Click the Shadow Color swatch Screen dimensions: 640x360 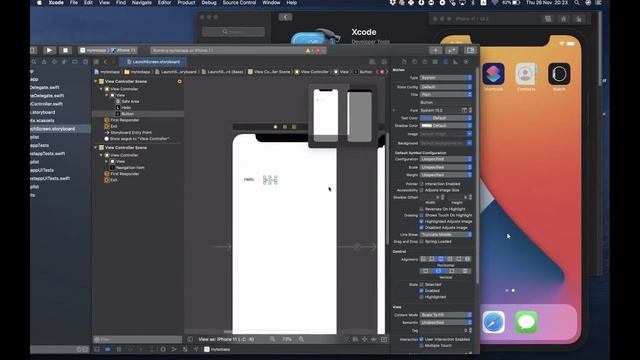427,126
